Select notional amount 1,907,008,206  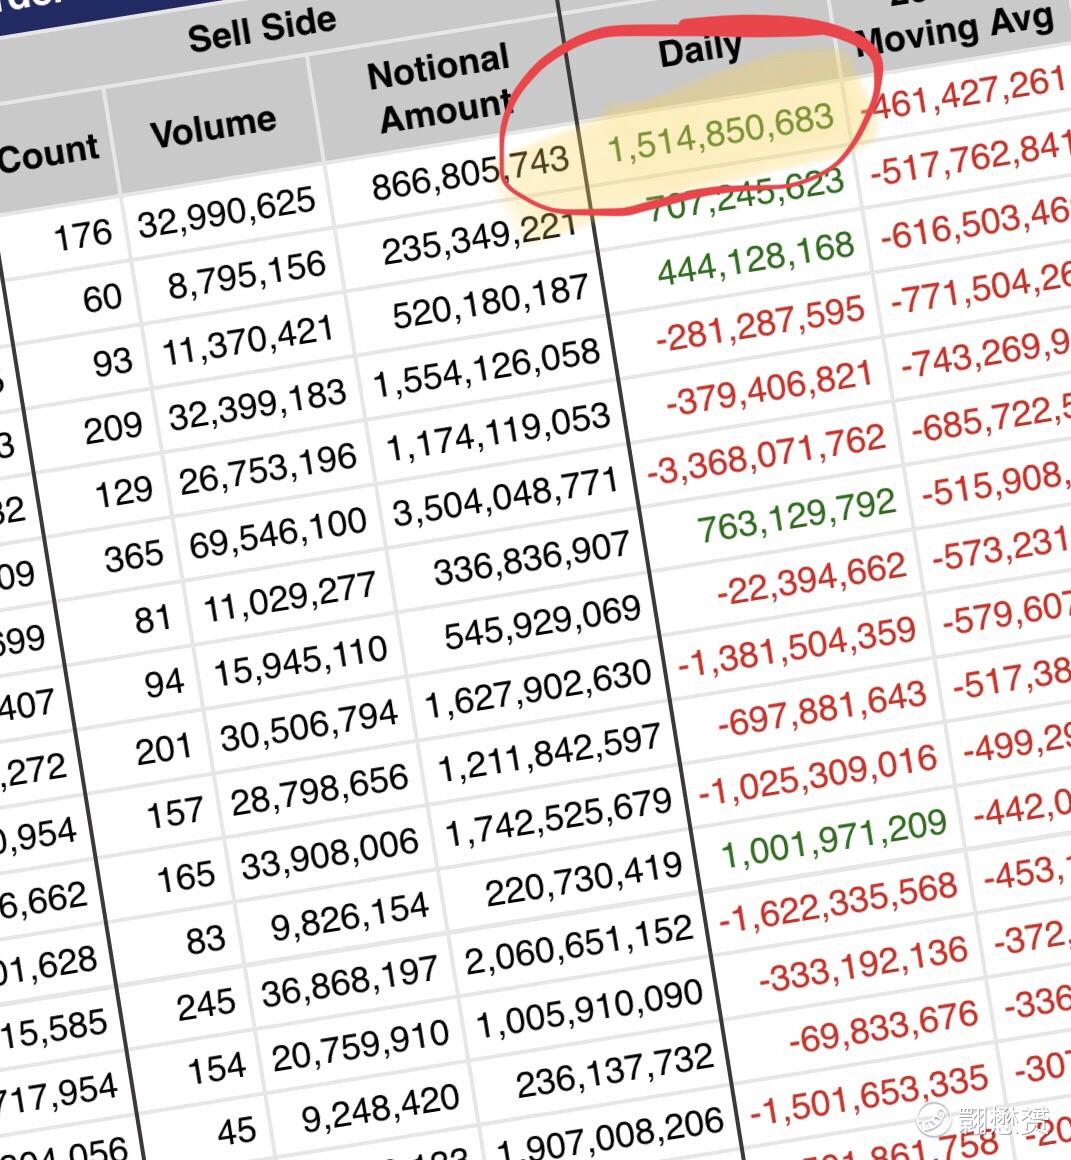[609, 1136]
